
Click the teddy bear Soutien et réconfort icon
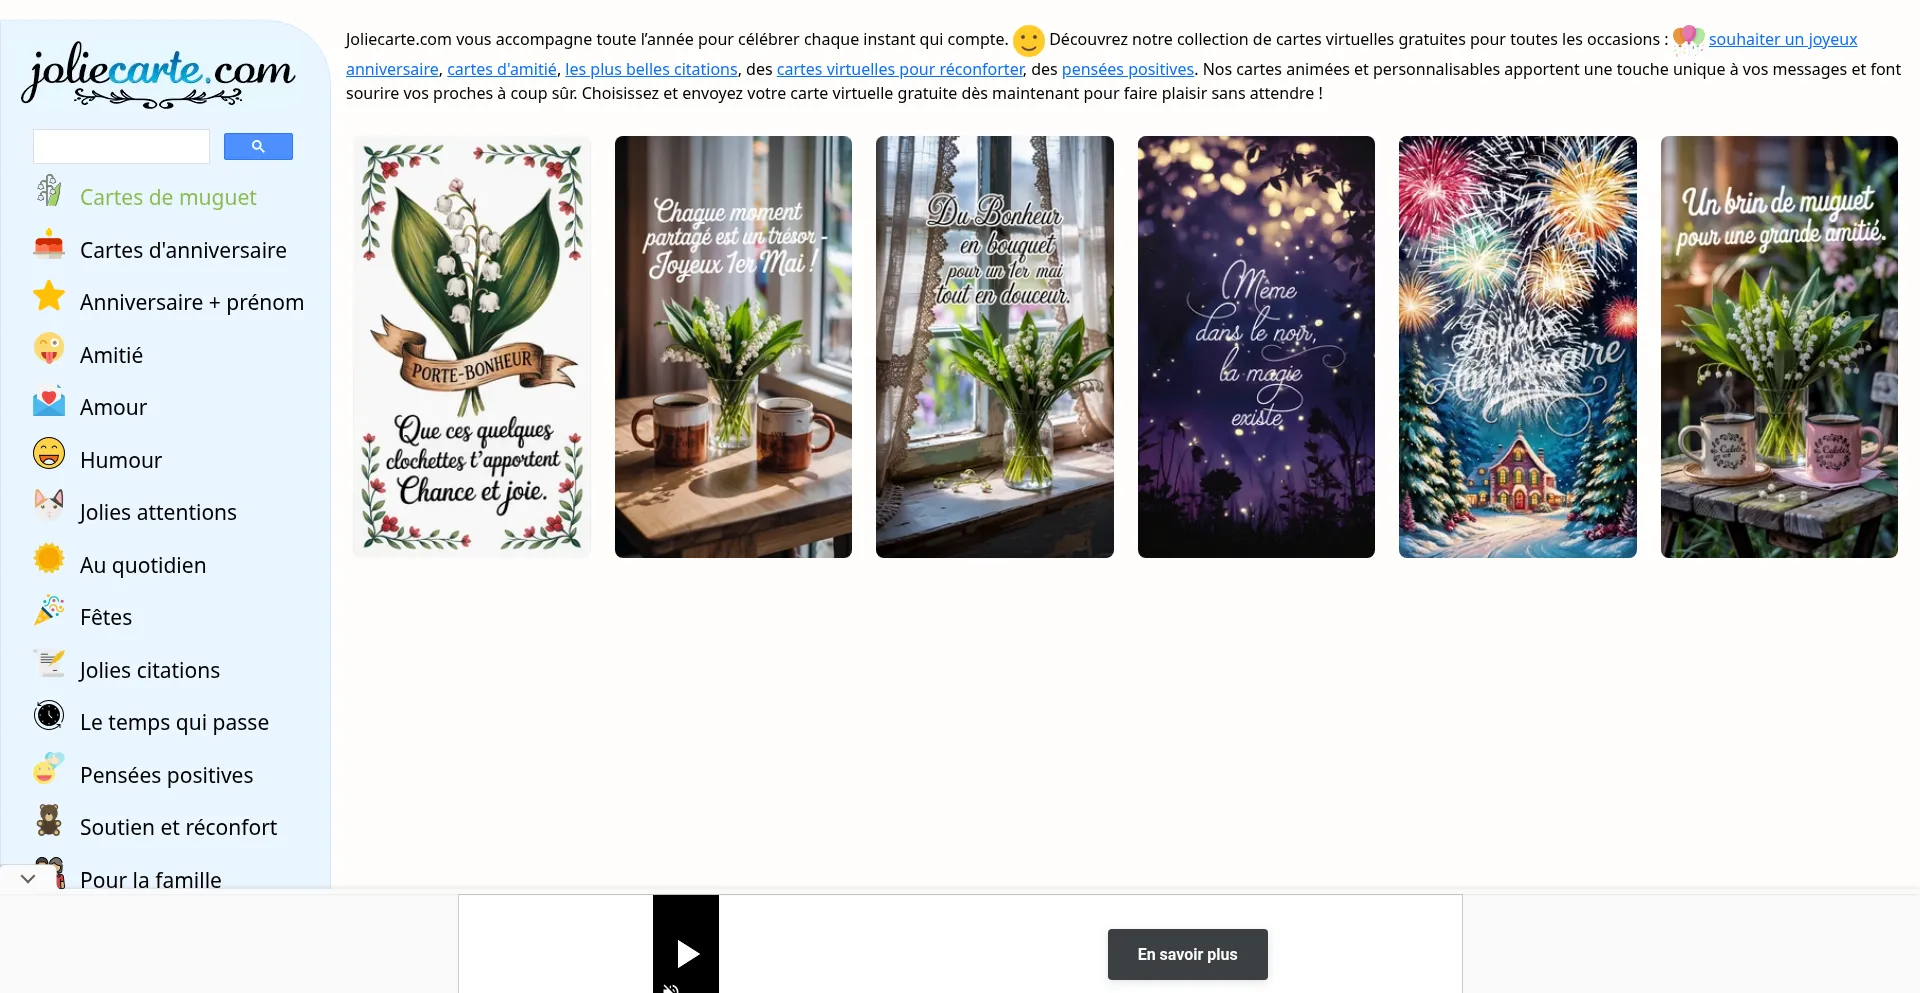pyautogui.click(x=49, y=821)
